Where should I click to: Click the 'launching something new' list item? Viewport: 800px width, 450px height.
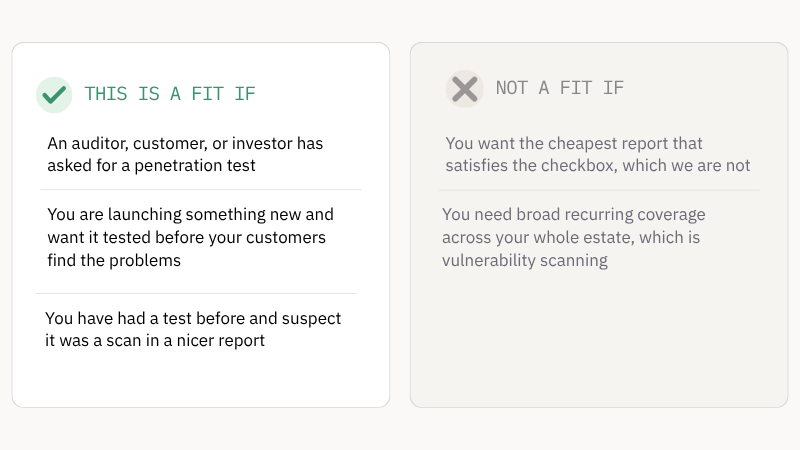coord(190,237)
